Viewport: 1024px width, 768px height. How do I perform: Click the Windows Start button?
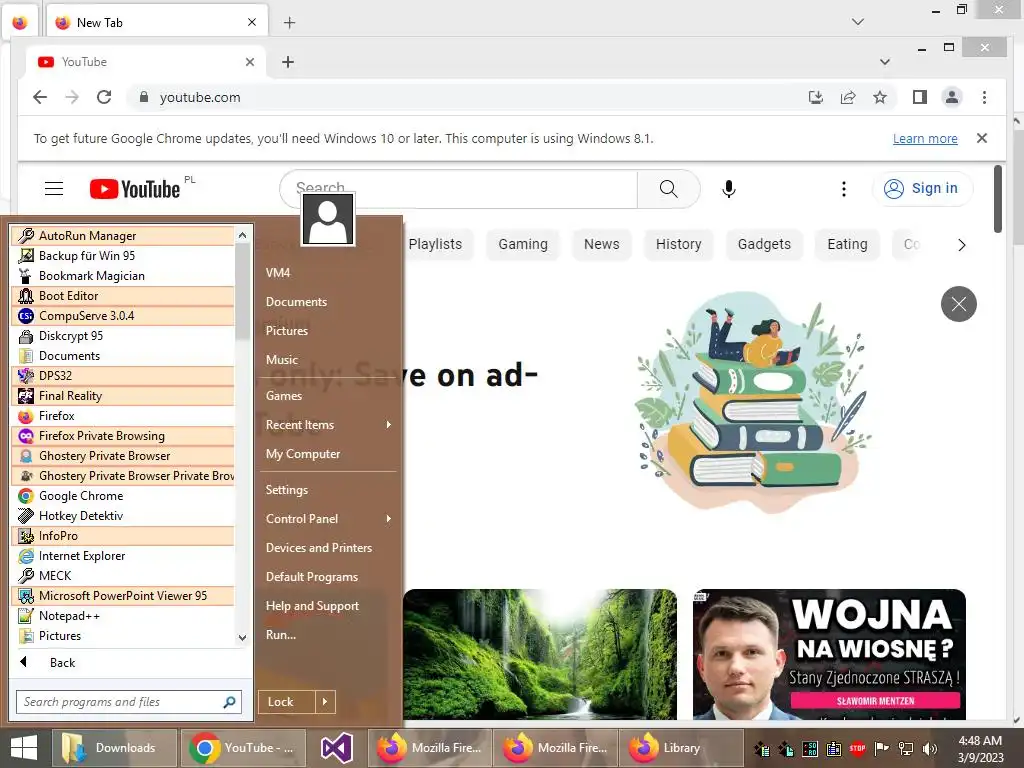24,748
